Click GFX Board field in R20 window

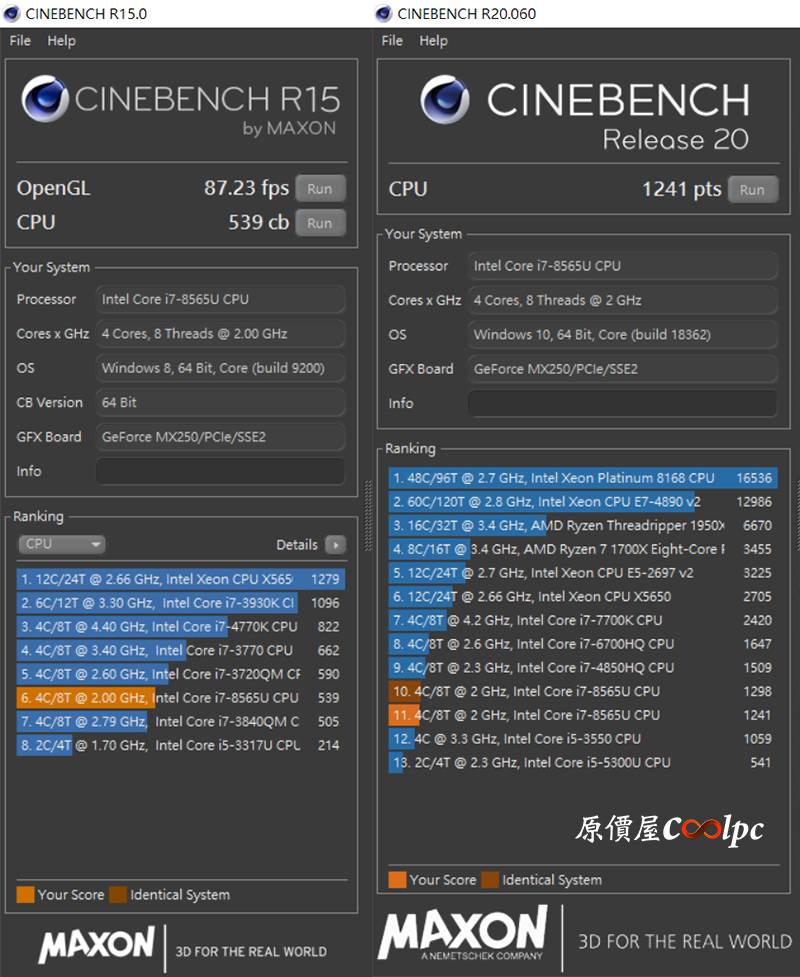click(x=622, y=369)
